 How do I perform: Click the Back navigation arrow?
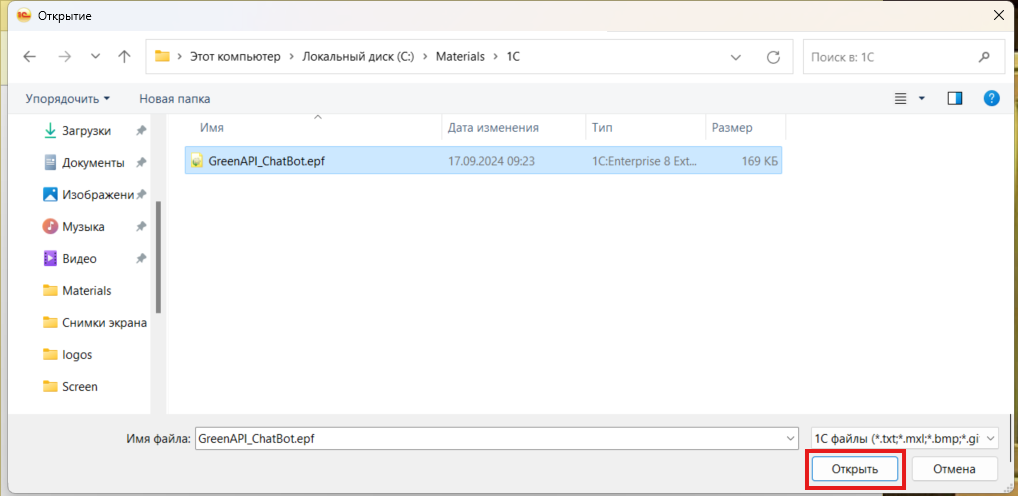(x=29, y=57)
